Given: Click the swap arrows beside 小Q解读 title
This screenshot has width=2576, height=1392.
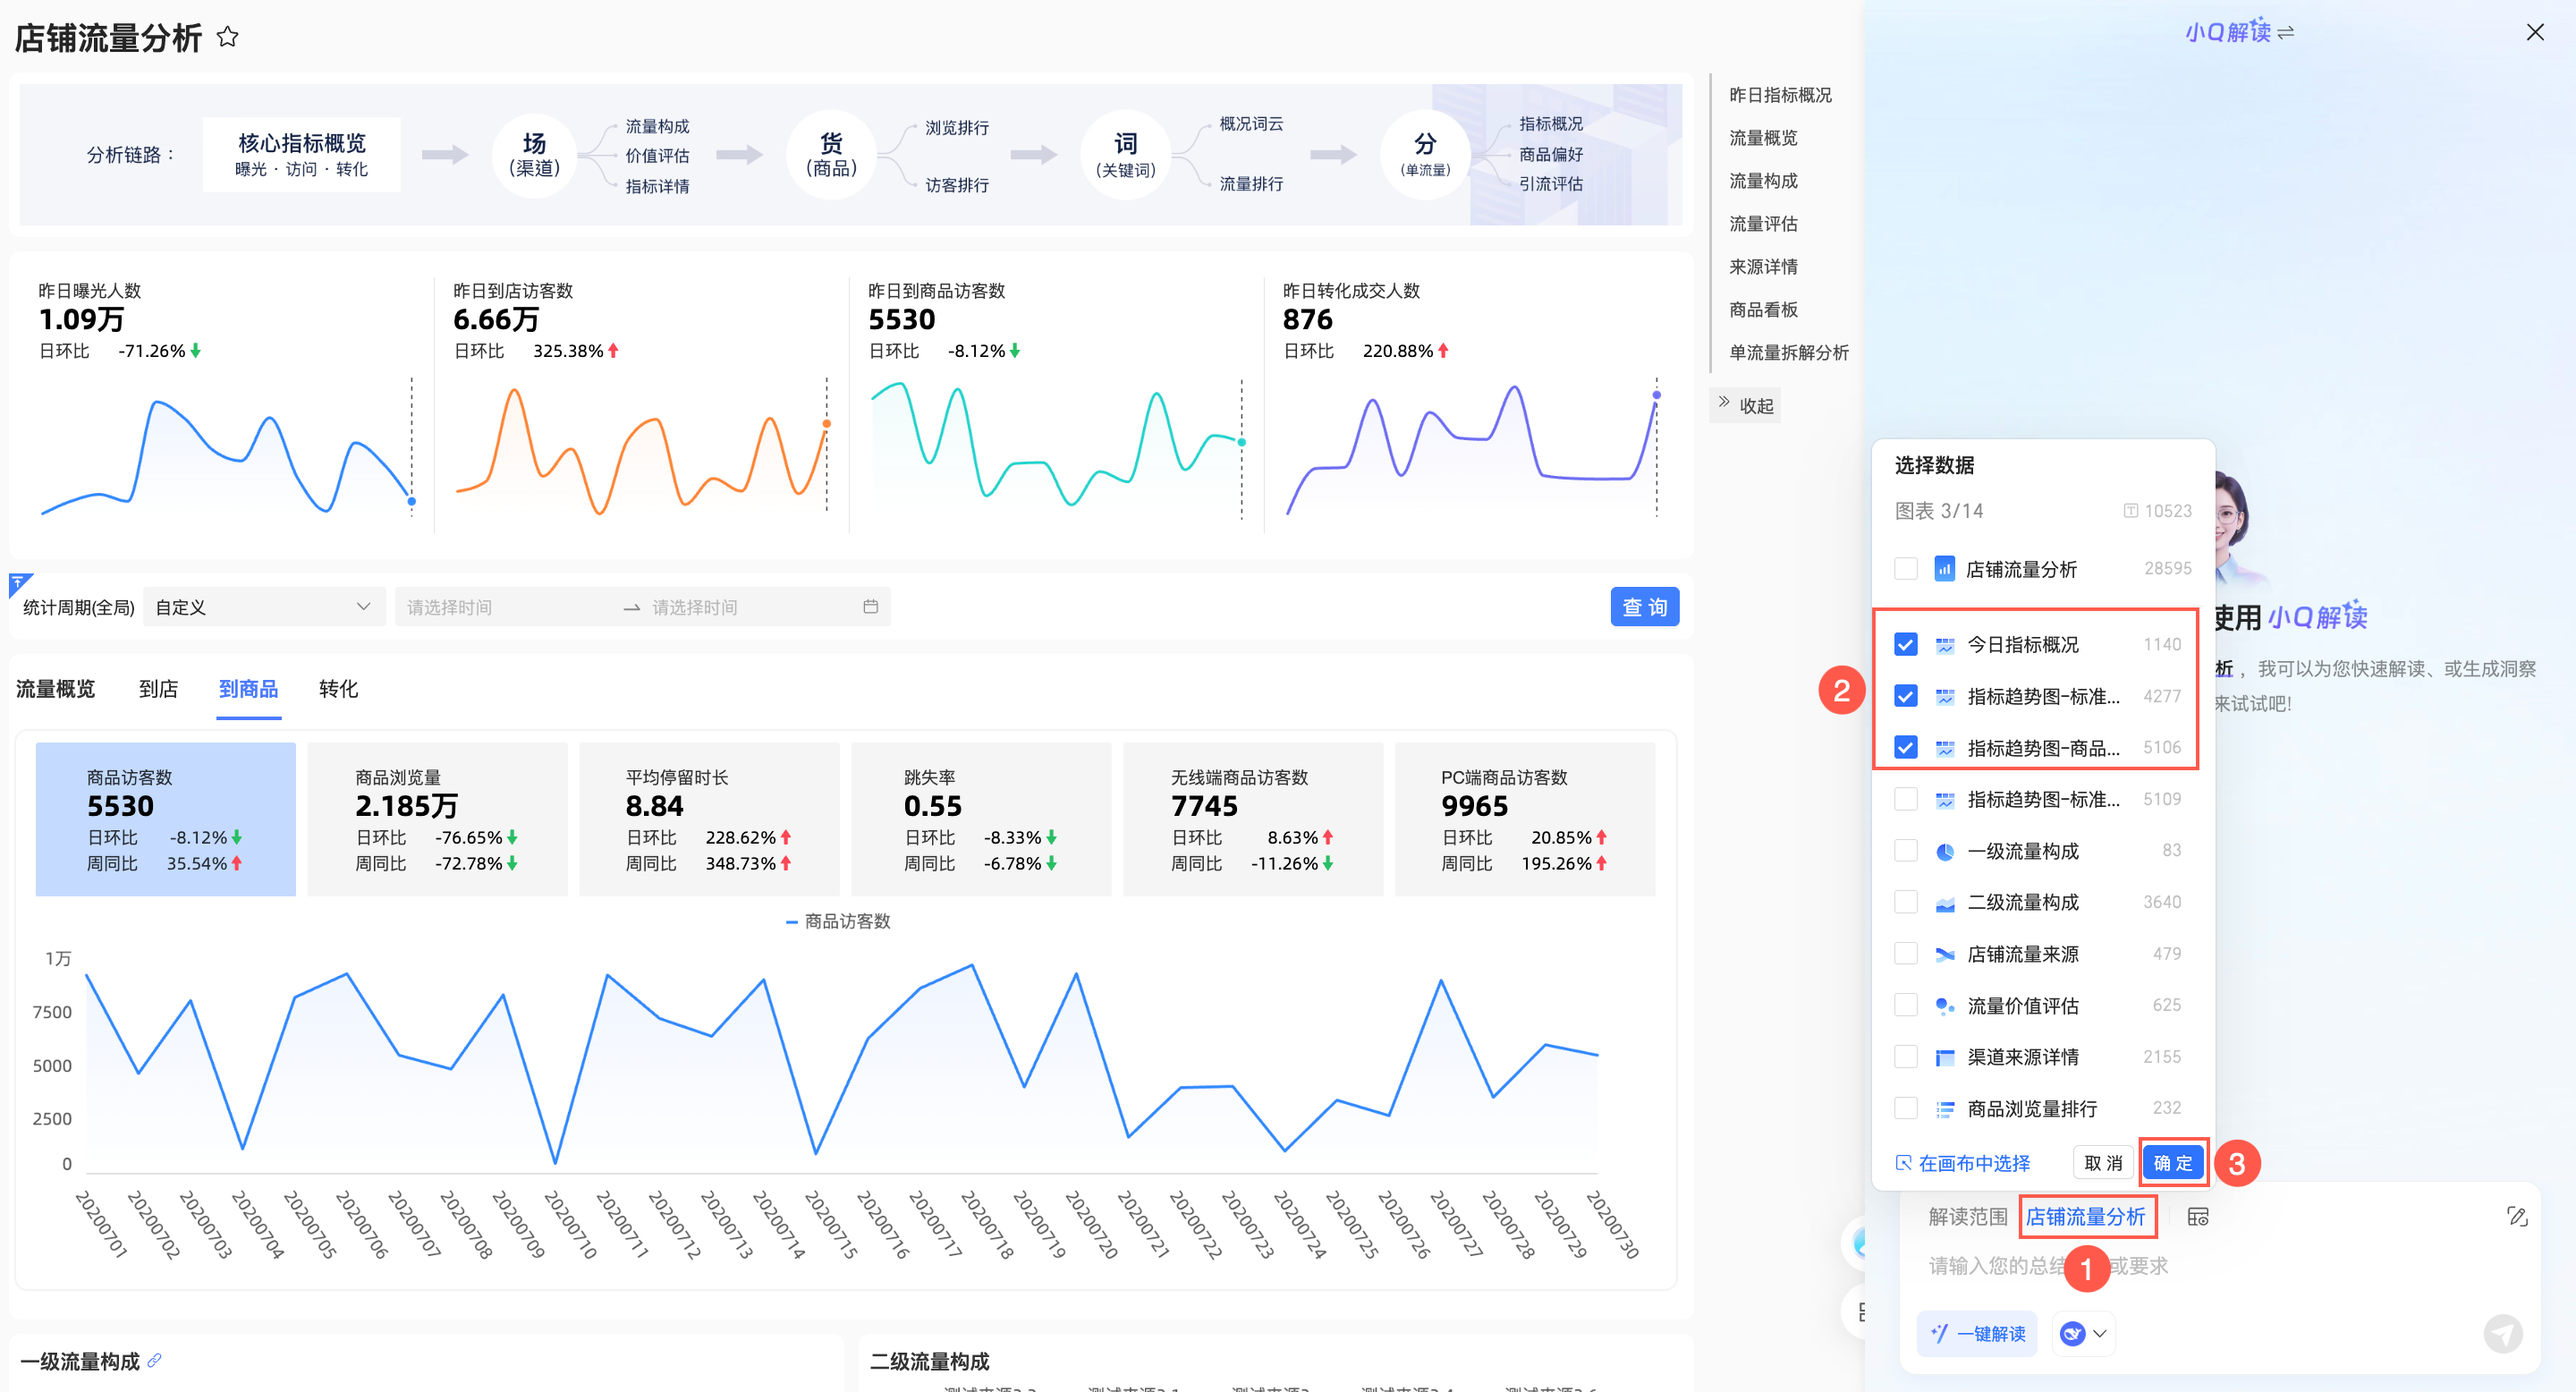Looking at the screenshot, I should click(x=2286, y=33).
